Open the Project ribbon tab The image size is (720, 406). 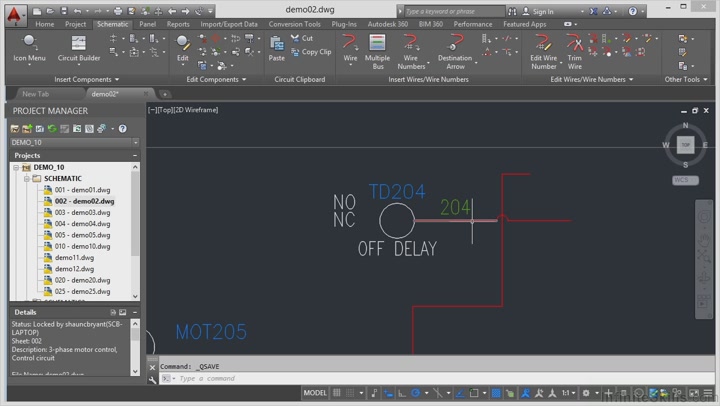coord(75,24)
